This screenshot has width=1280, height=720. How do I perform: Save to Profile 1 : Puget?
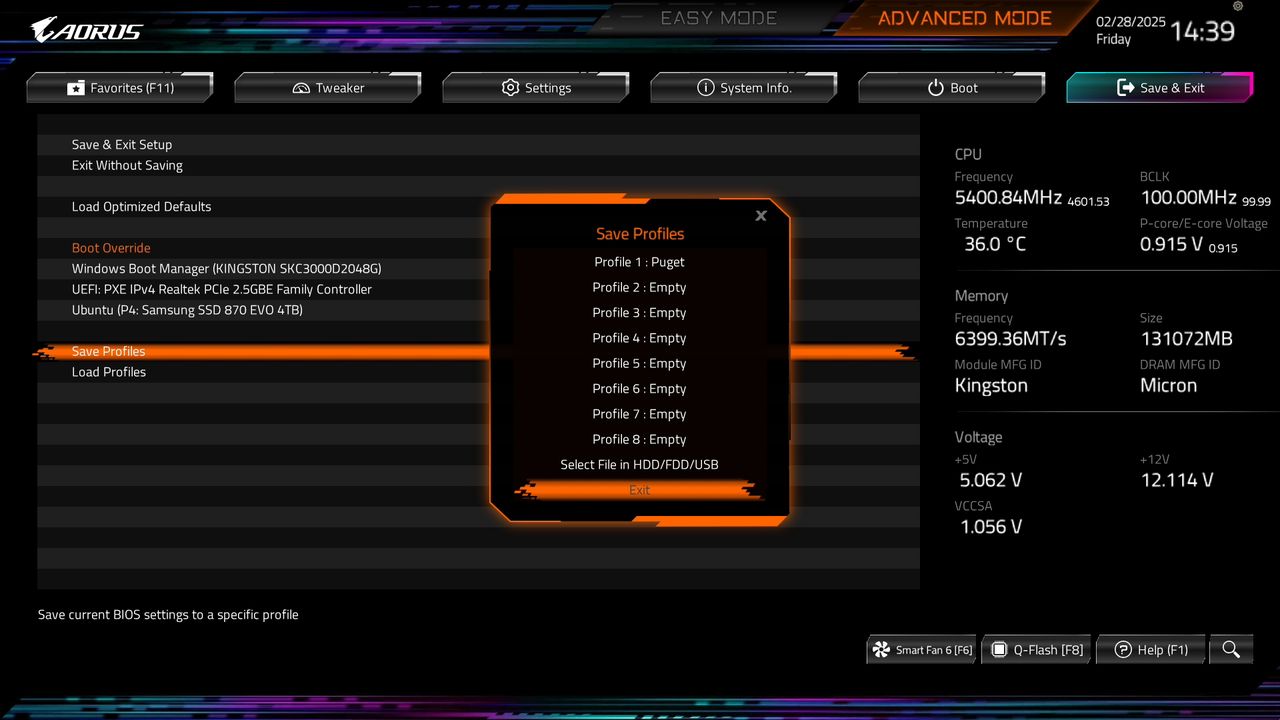point(640,262)
